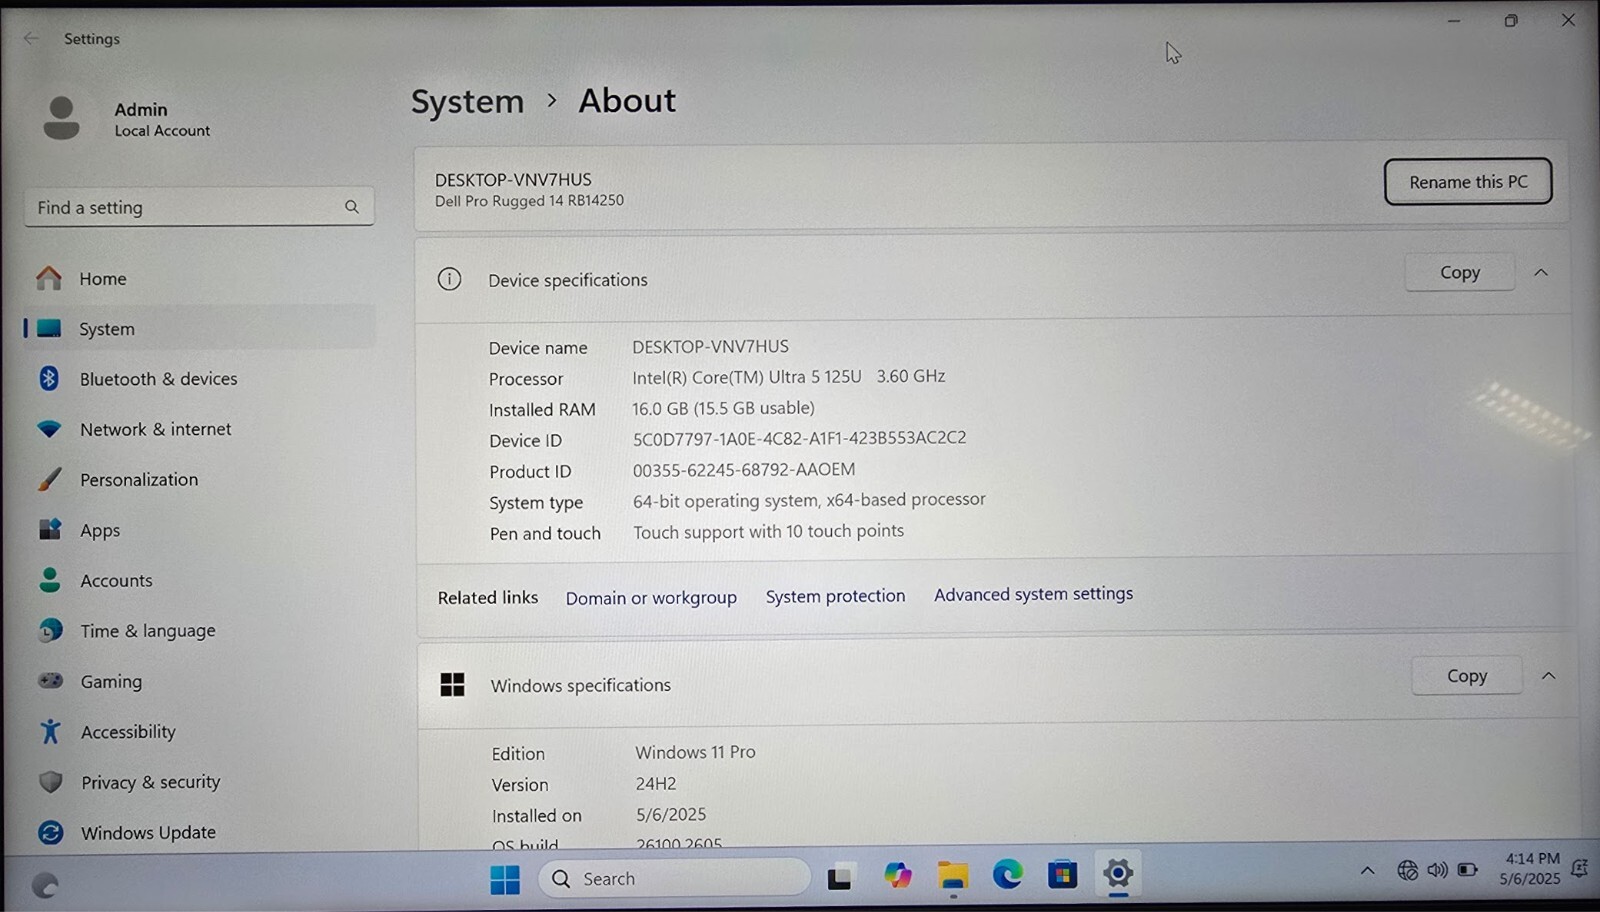Select the Product ID value 00355-62245-68792-AAOEM
1600x912 pixels.
pos(744,470)
